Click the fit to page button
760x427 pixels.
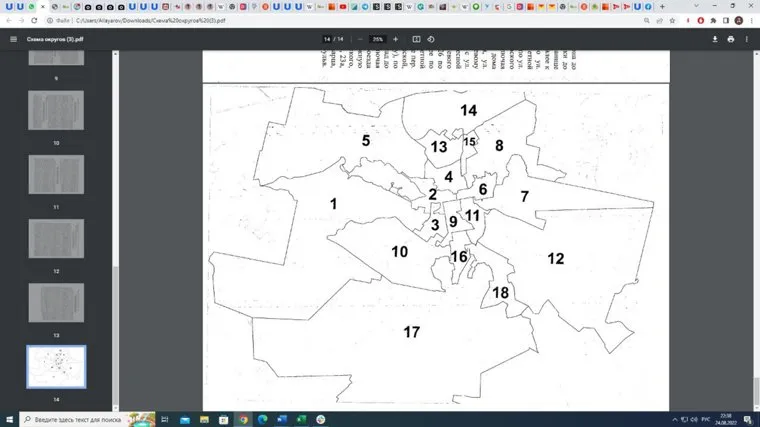417,39
